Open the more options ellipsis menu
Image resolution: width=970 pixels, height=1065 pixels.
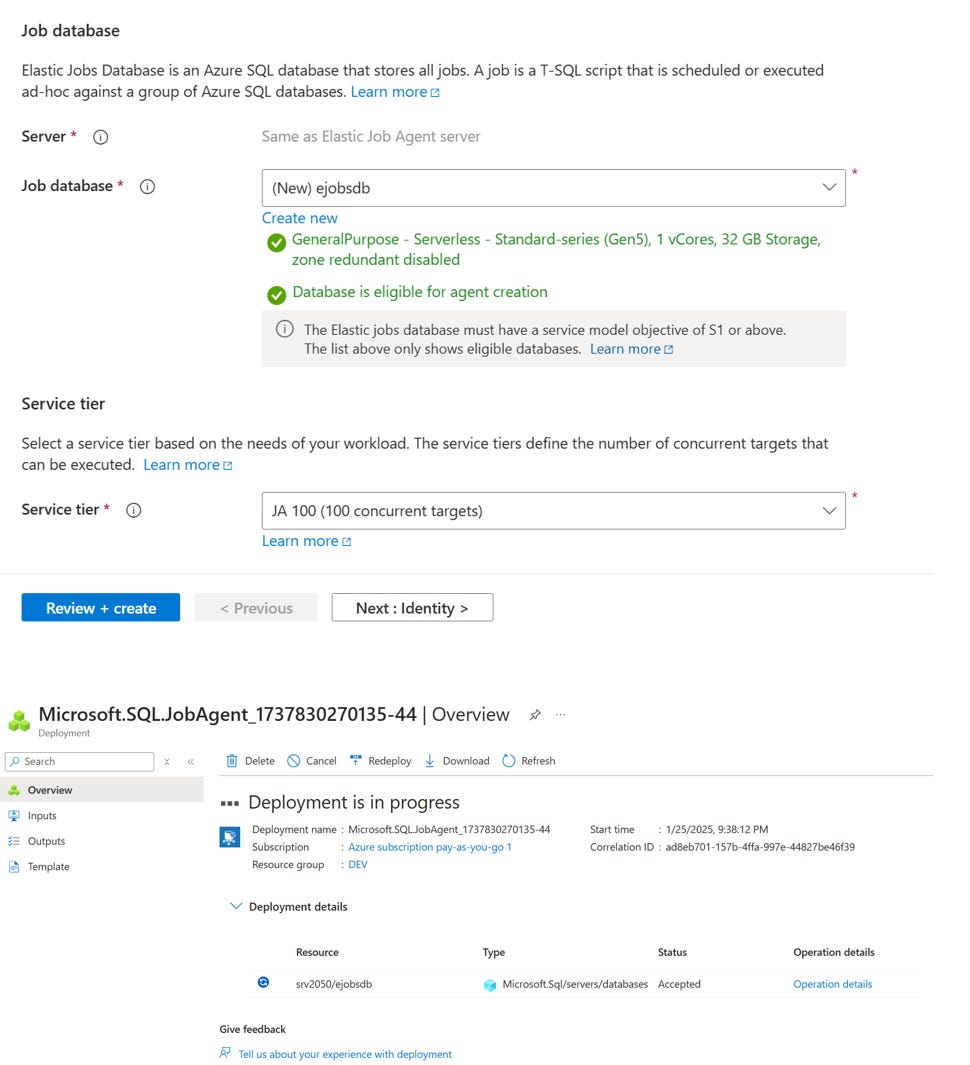coord(560,715)
